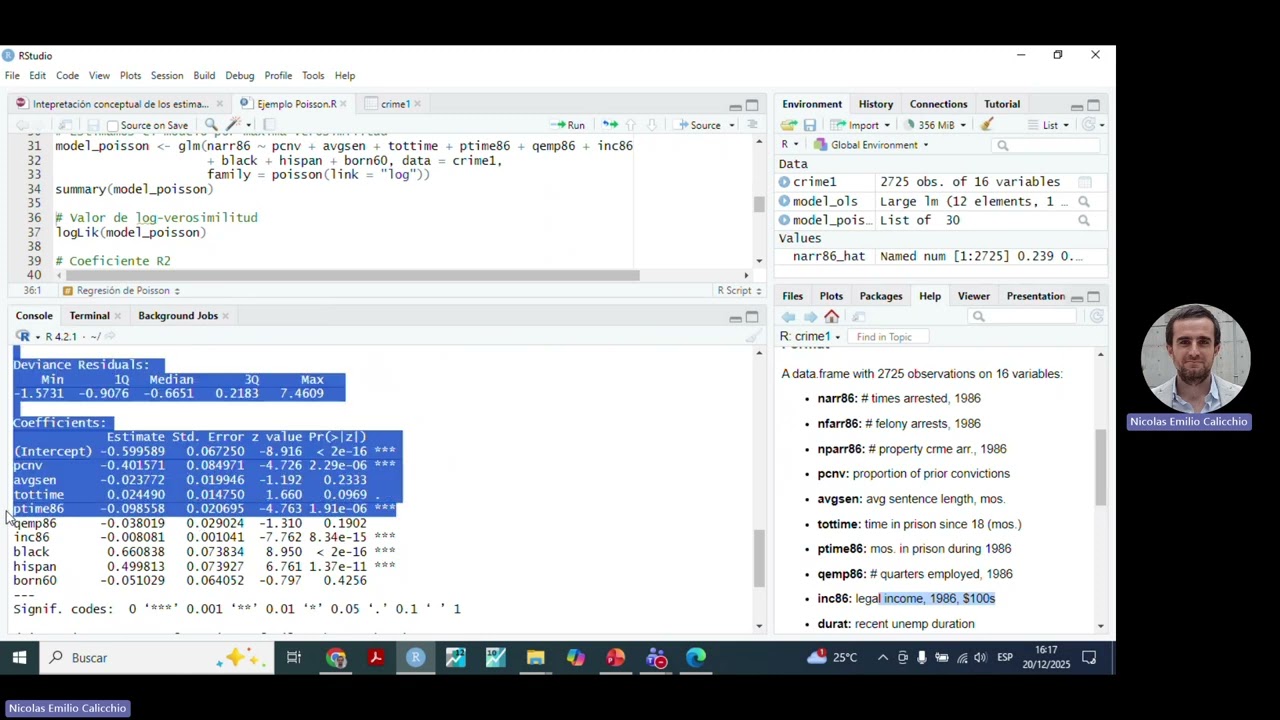
Task: Inspect model_ols with magnifier icon
Action: pos(1084,201)
